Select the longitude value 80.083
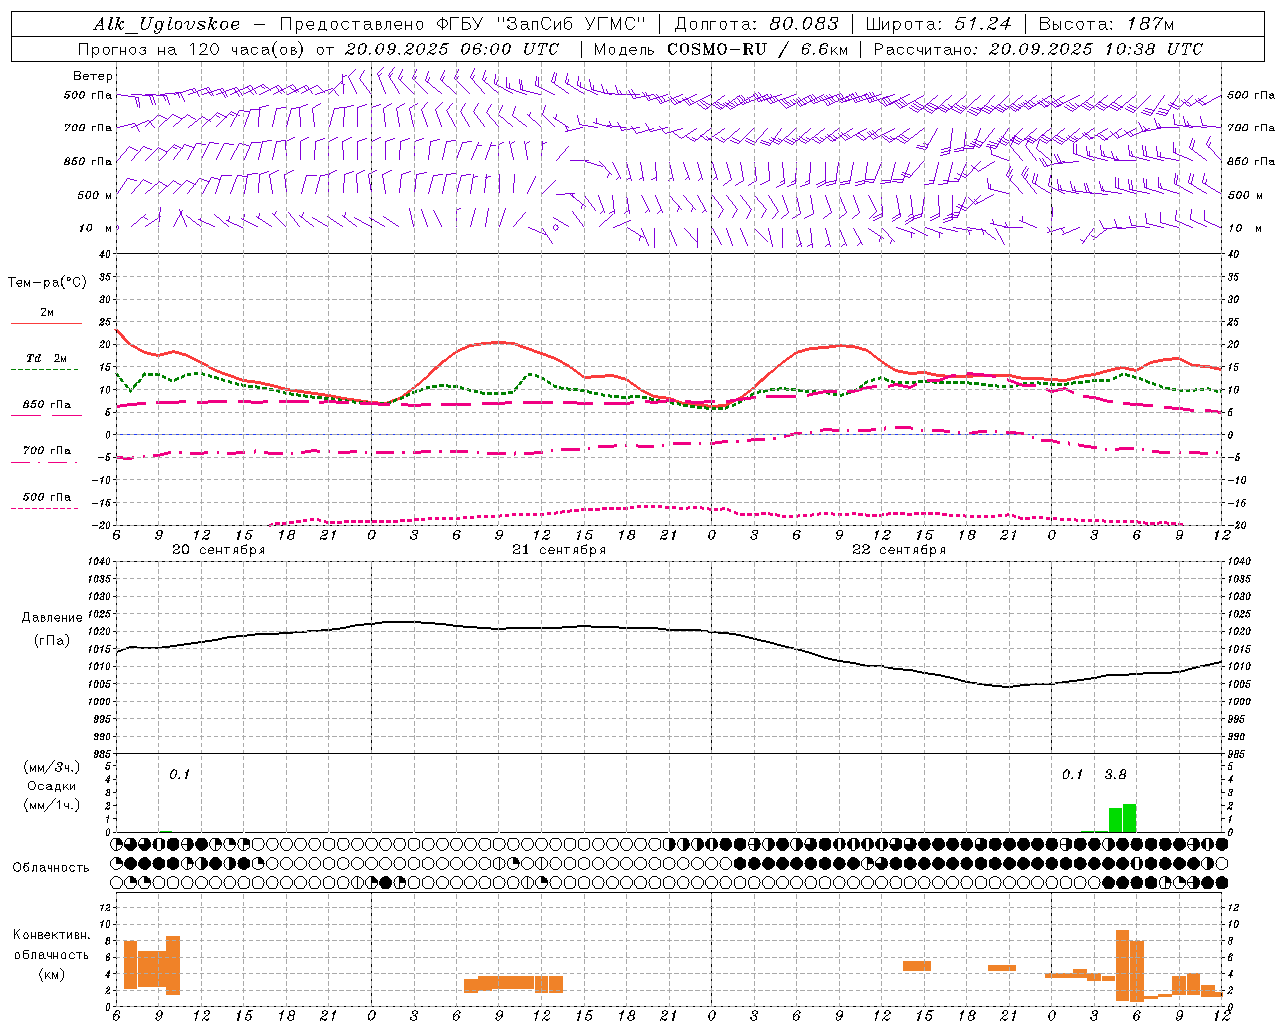This screenshot has width=1280, height=1024. [804, 24]
